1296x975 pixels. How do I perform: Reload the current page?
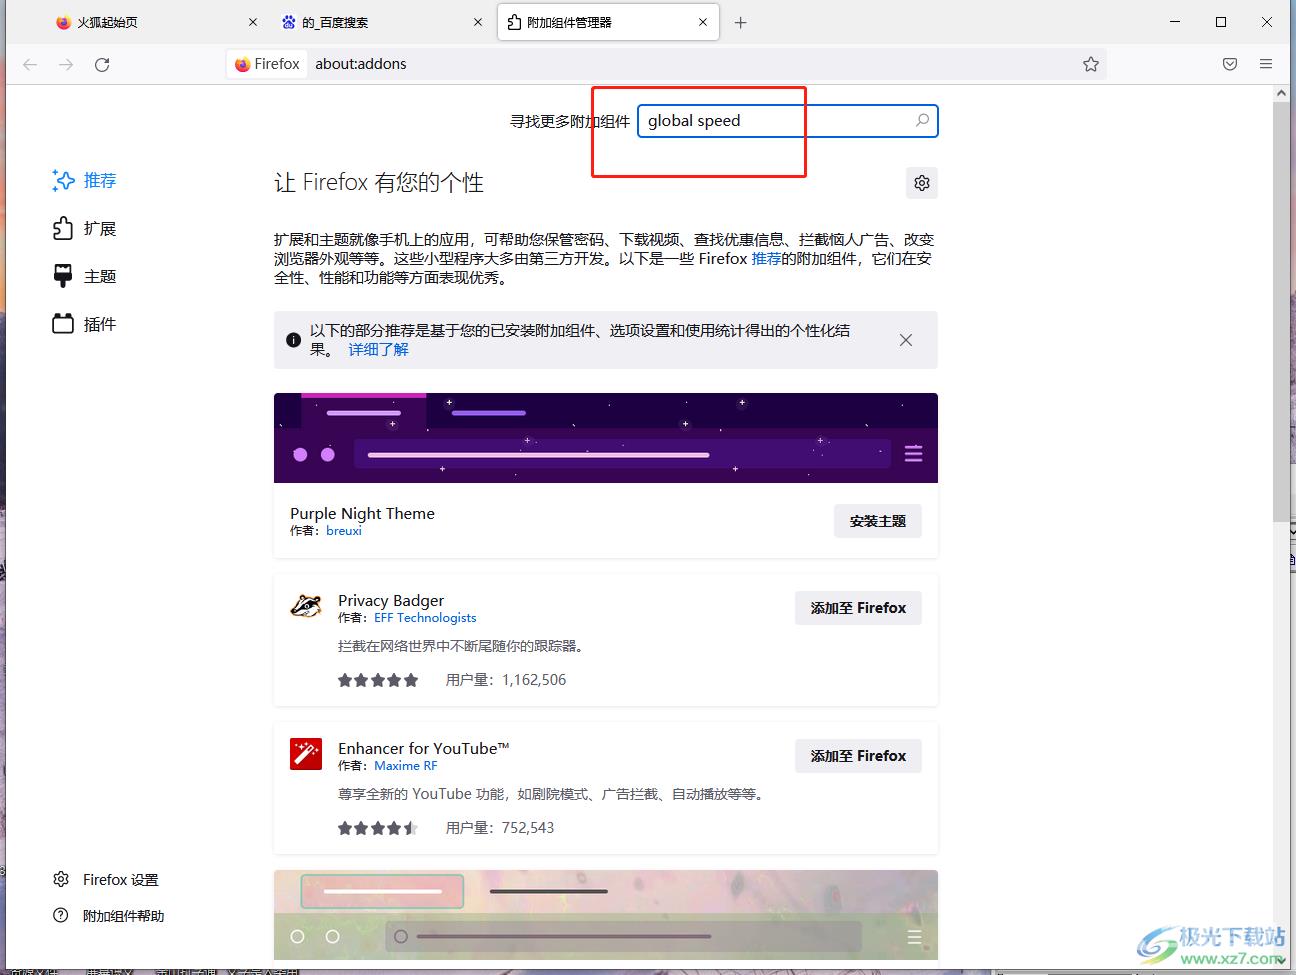102,64
